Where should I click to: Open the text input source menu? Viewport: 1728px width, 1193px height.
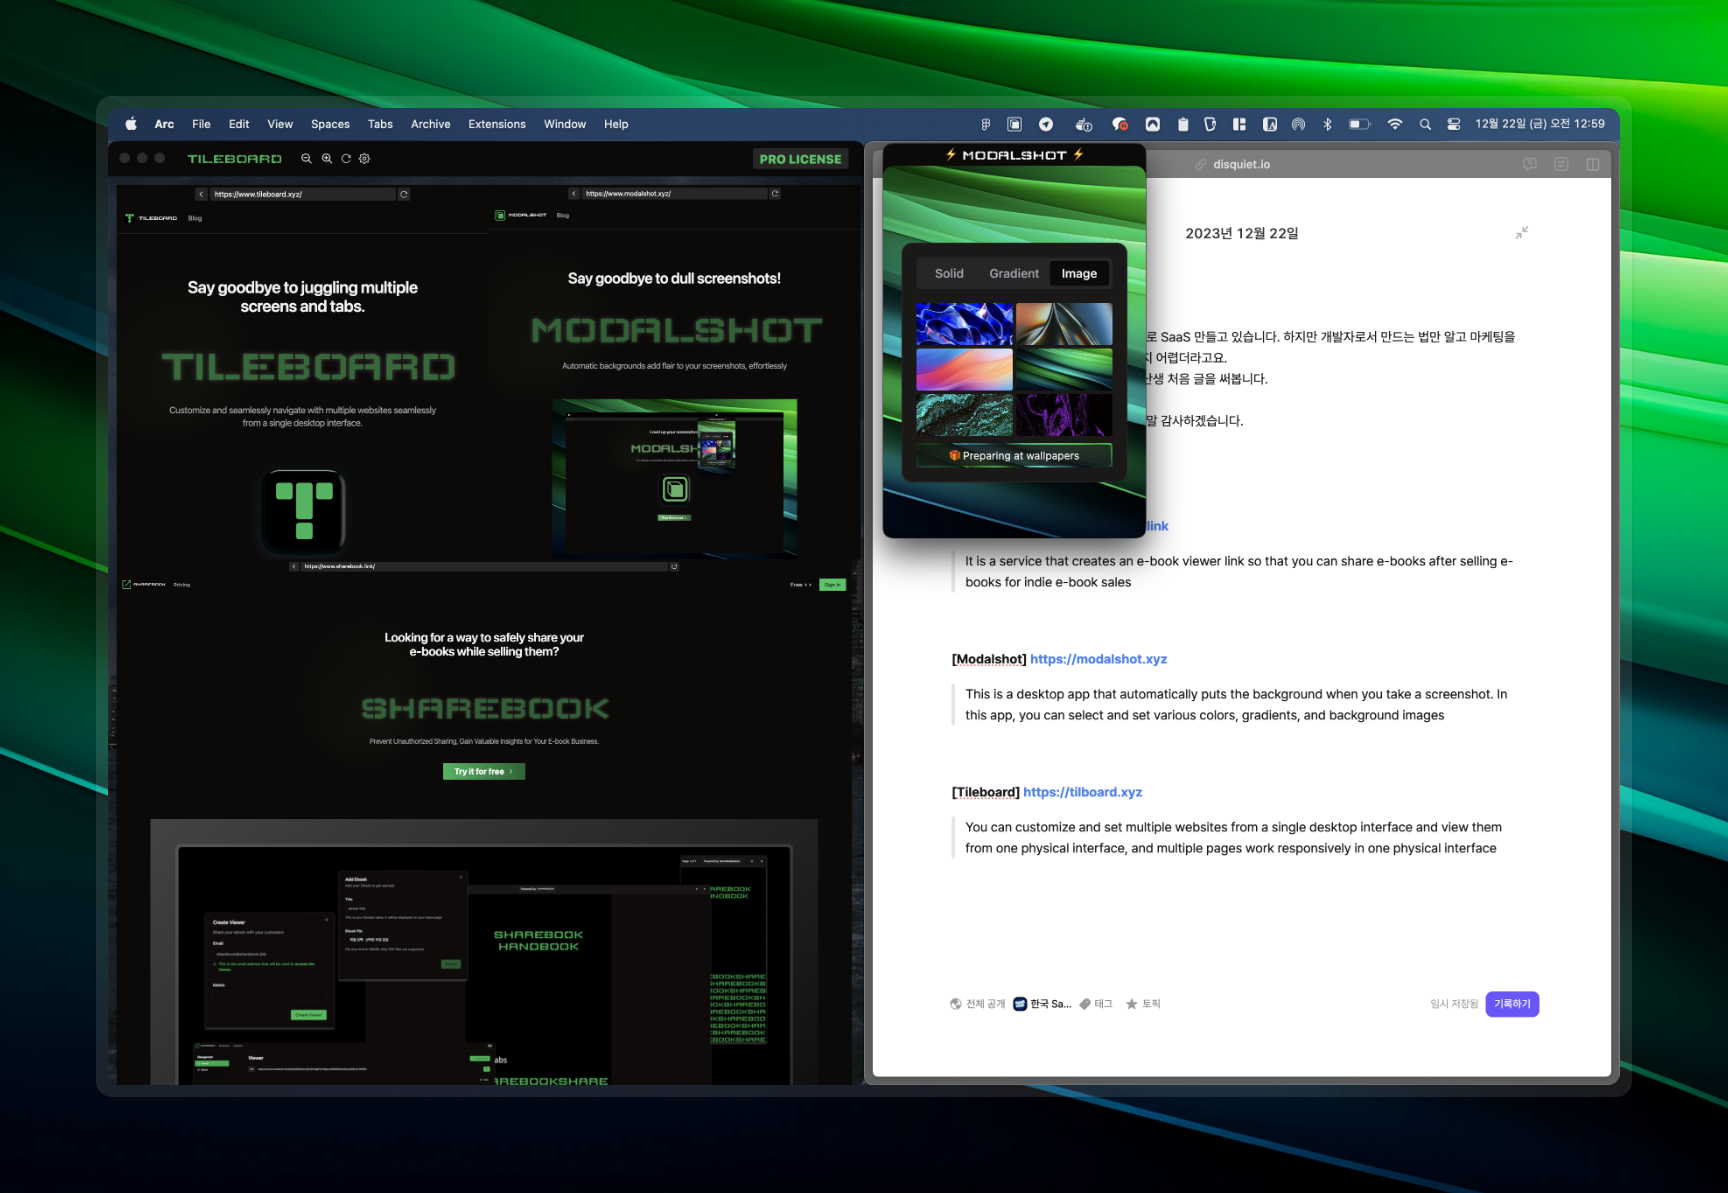1270,124
